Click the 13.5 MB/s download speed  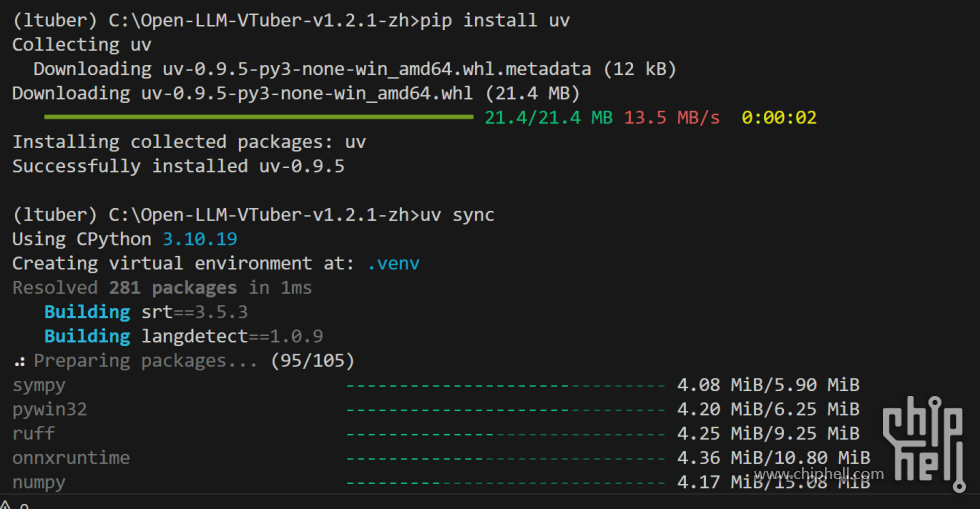671,118
